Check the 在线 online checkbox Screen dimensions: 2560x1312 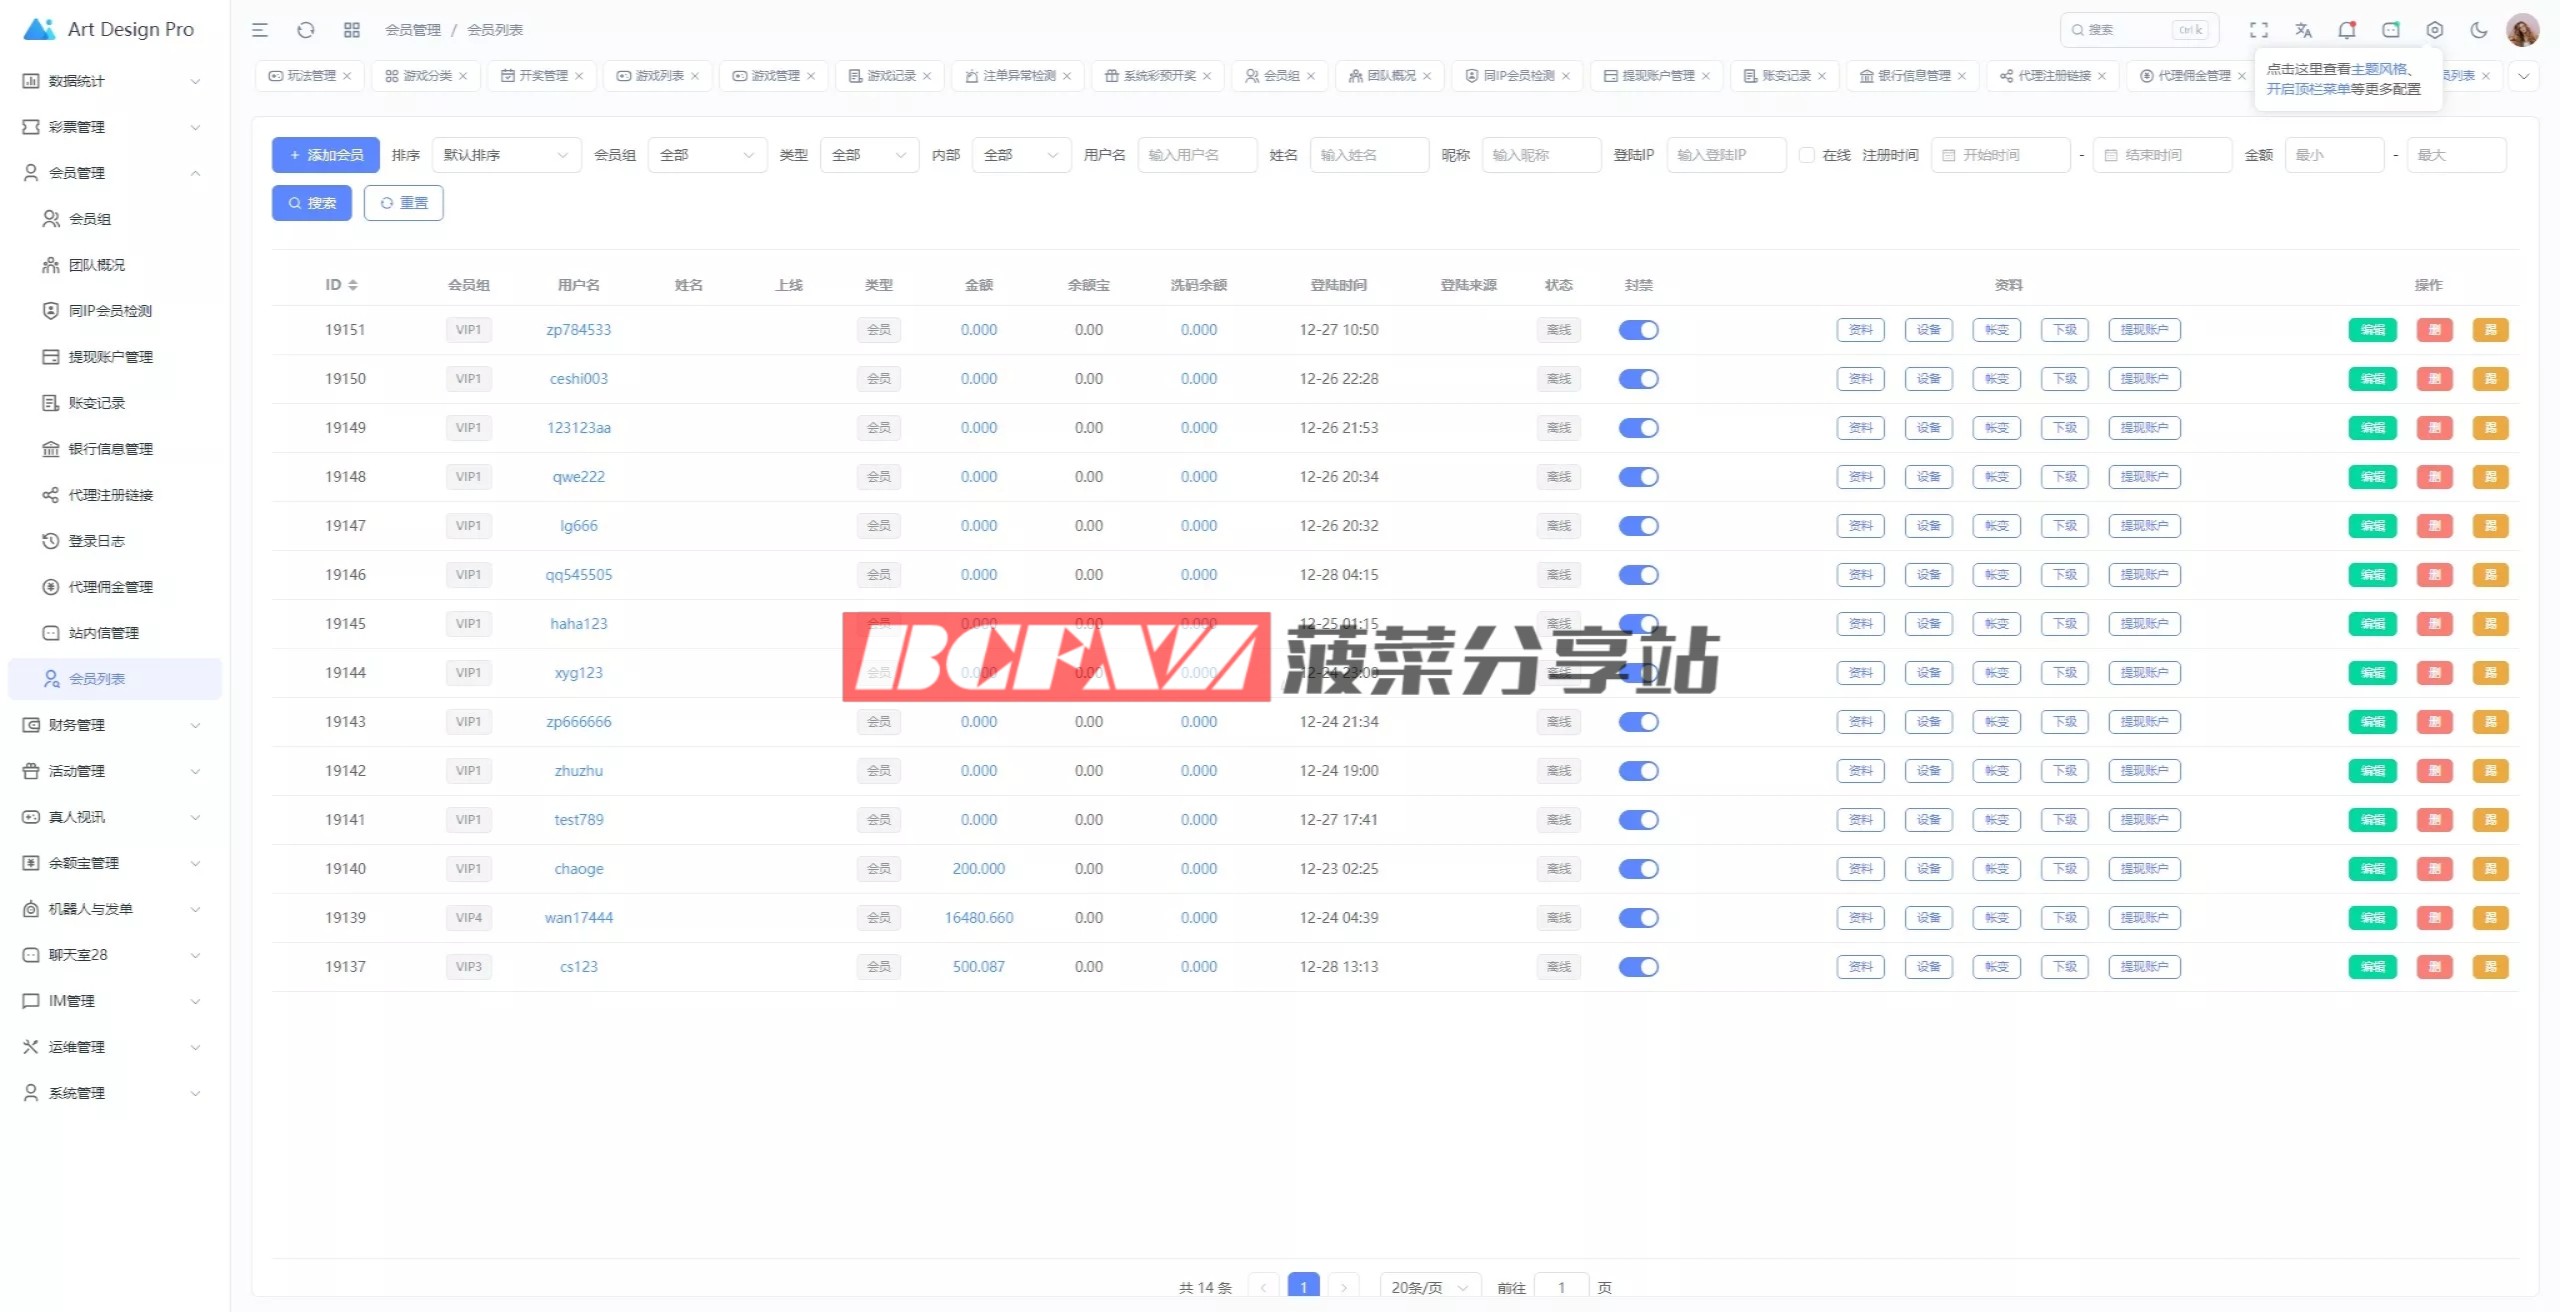click(x=1807, y=155)
